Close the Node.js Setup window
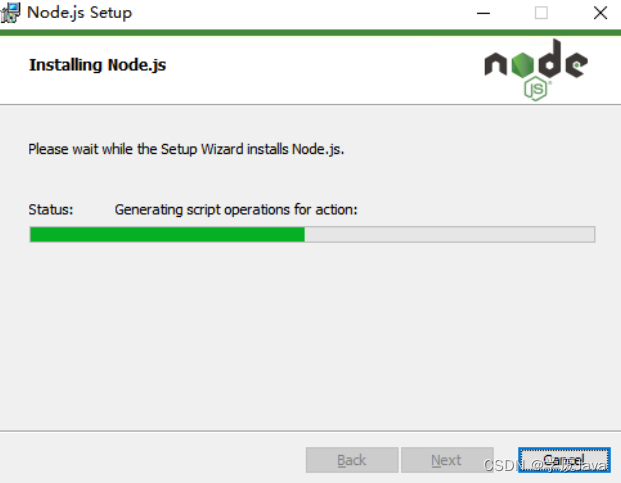 (600, 13)
